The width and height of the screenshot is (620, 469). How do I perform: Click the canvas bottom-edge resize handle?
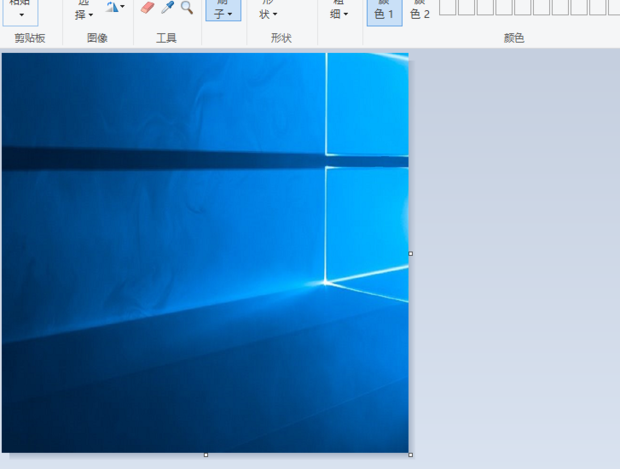[x=206, y=455]
